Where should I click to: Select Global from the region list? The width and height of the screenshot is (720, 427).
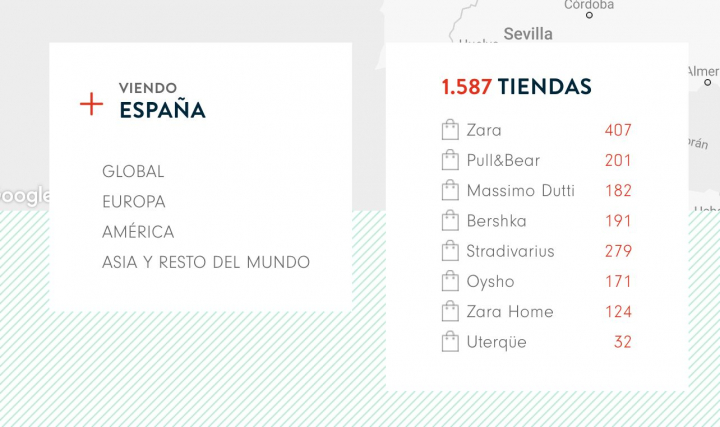pyautogui.click(x=133, y=172)
